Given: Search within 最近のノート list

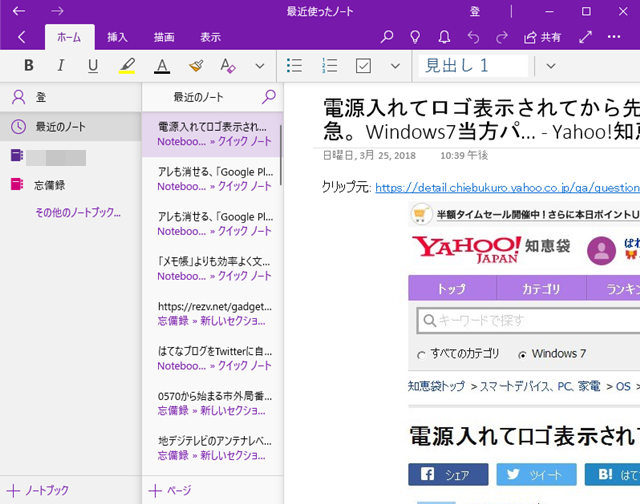Looking at the screenshot, I should [x=269, y=97].
